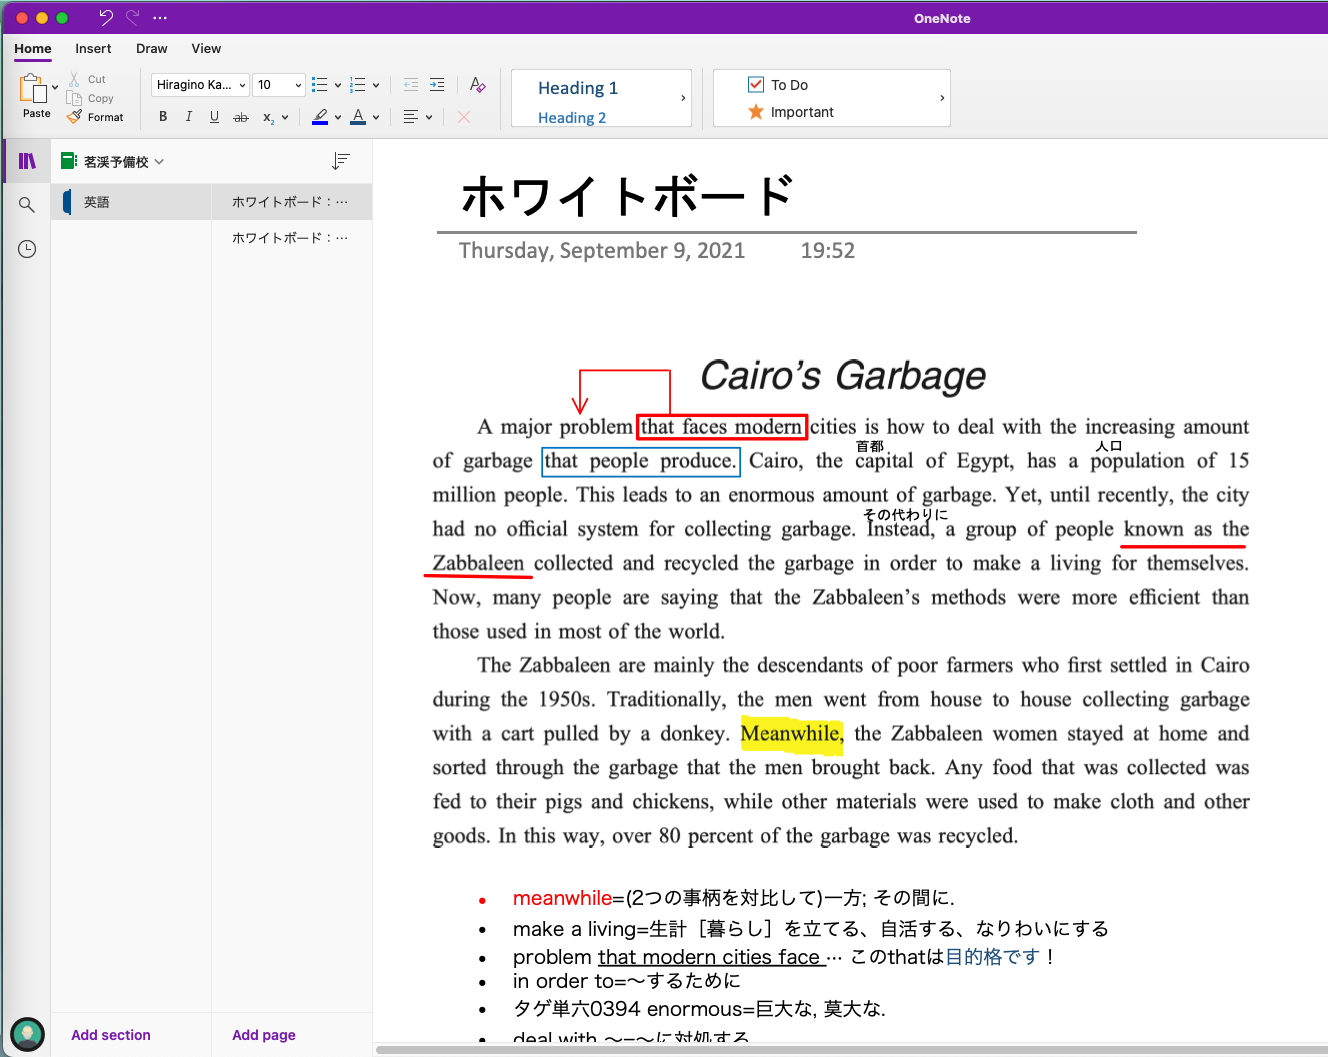Toggle the notebooks navigation pane
This screenshot has height=1057, width=1328.
[x=27, y=161]
